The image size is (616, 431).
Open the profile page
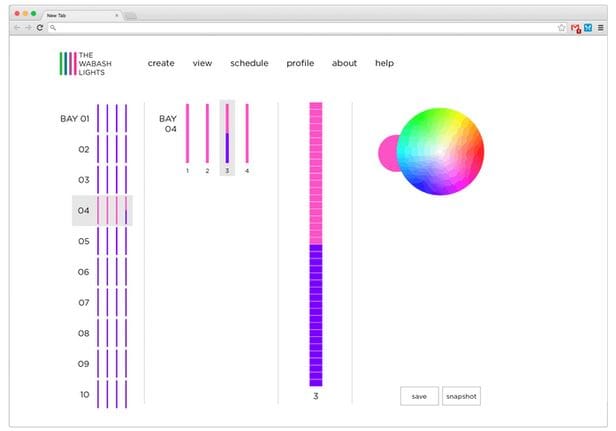click(300, 63)
